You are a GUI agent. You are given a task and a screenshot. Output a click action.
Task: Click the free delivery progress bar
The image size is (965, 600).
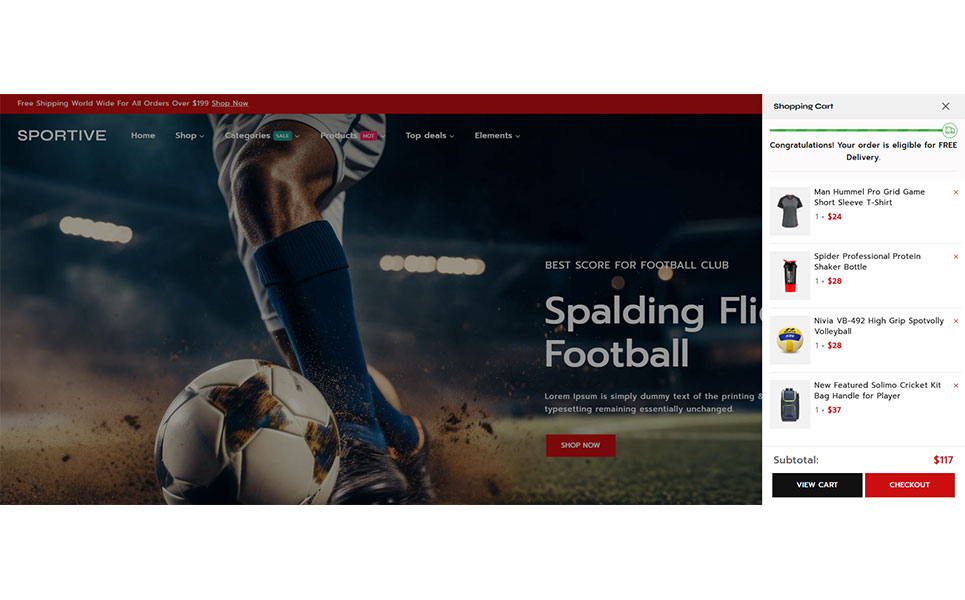click(x=856, y=130)
